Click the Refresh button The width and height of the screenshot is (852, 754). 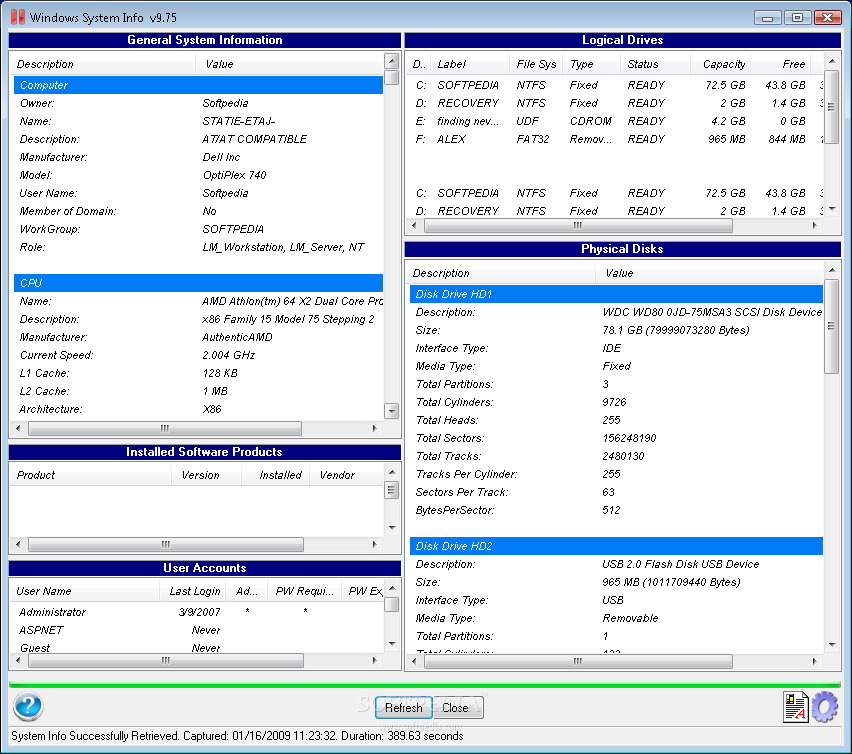[404, 708]
